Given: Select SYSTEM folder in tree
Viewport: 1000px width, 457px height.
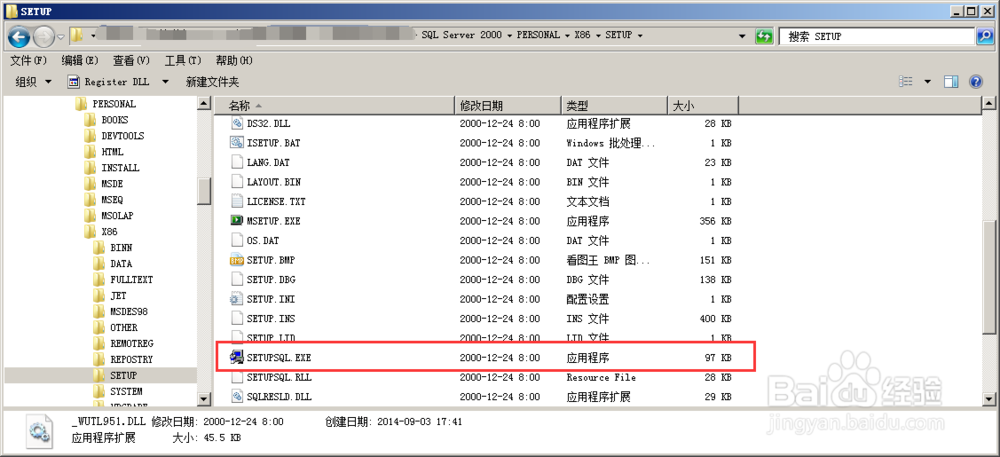Looking at the screenshot, I should coord(126,391).
